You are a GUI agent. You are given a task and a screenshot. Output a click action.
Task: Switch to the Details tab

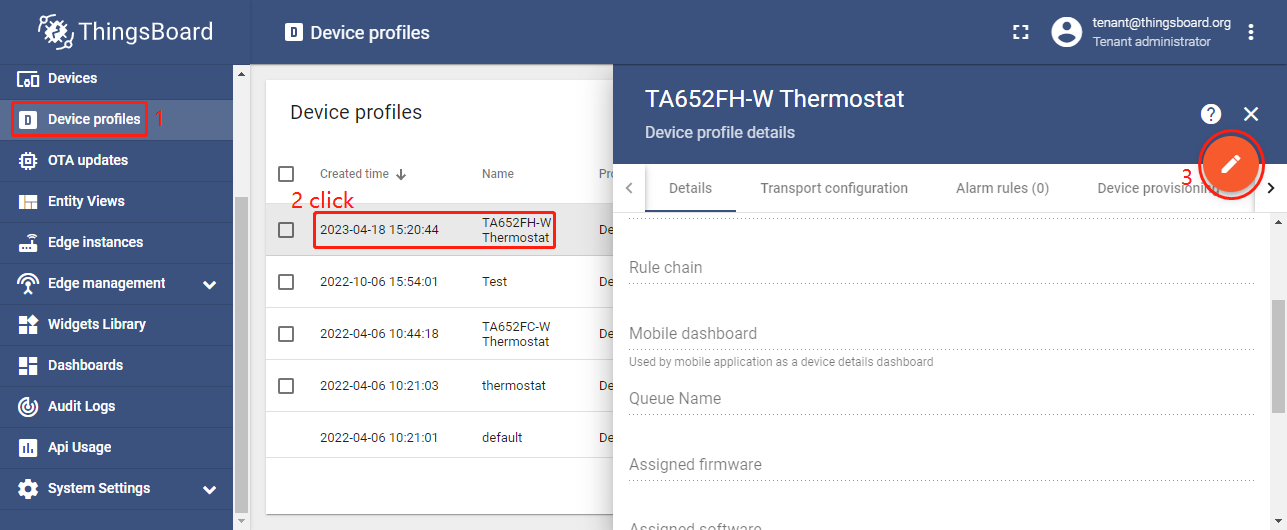[690, 188]
